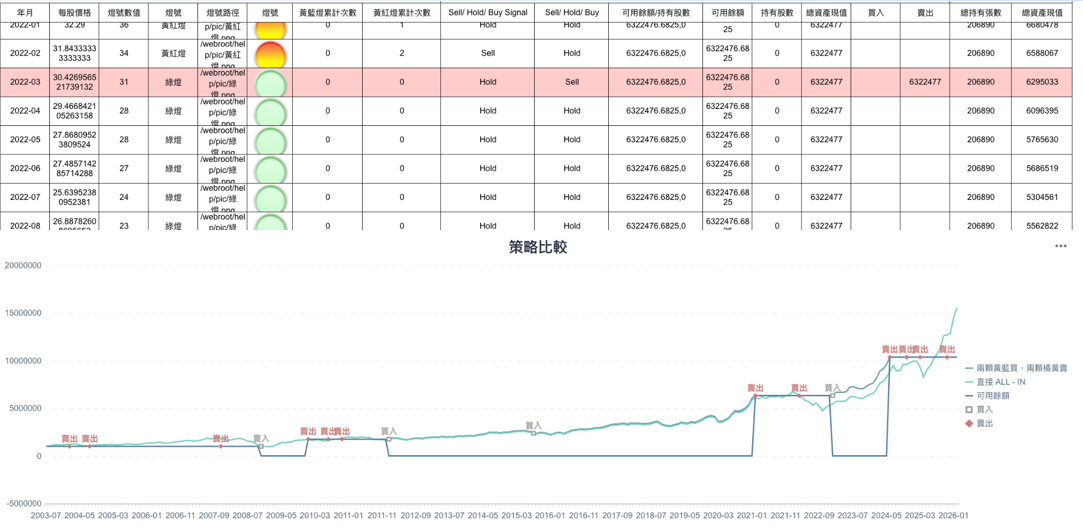The image size is (1083, 530).
Task: Click the green light icon in 2022-03 row
Action: (x=270, y=84)
